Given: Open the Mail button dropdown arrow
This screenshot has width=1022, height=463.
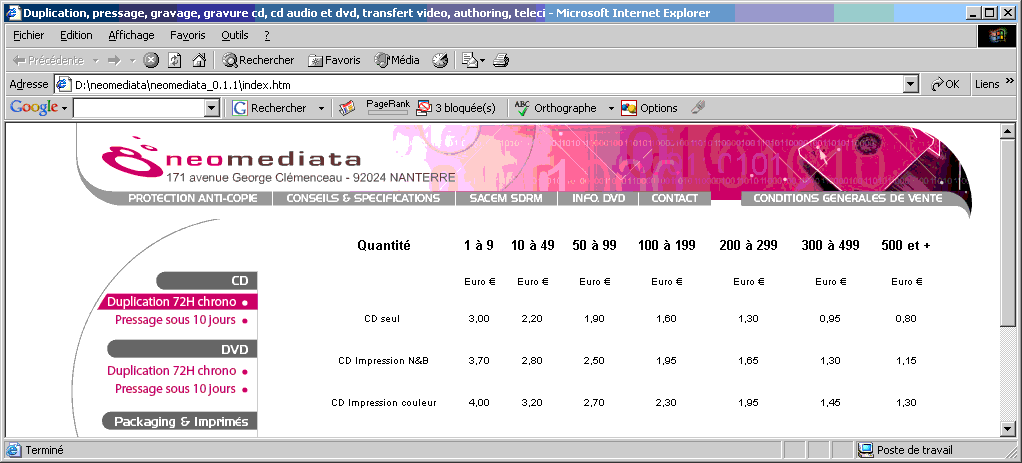Looking at the screenshot, I should 482,61.
